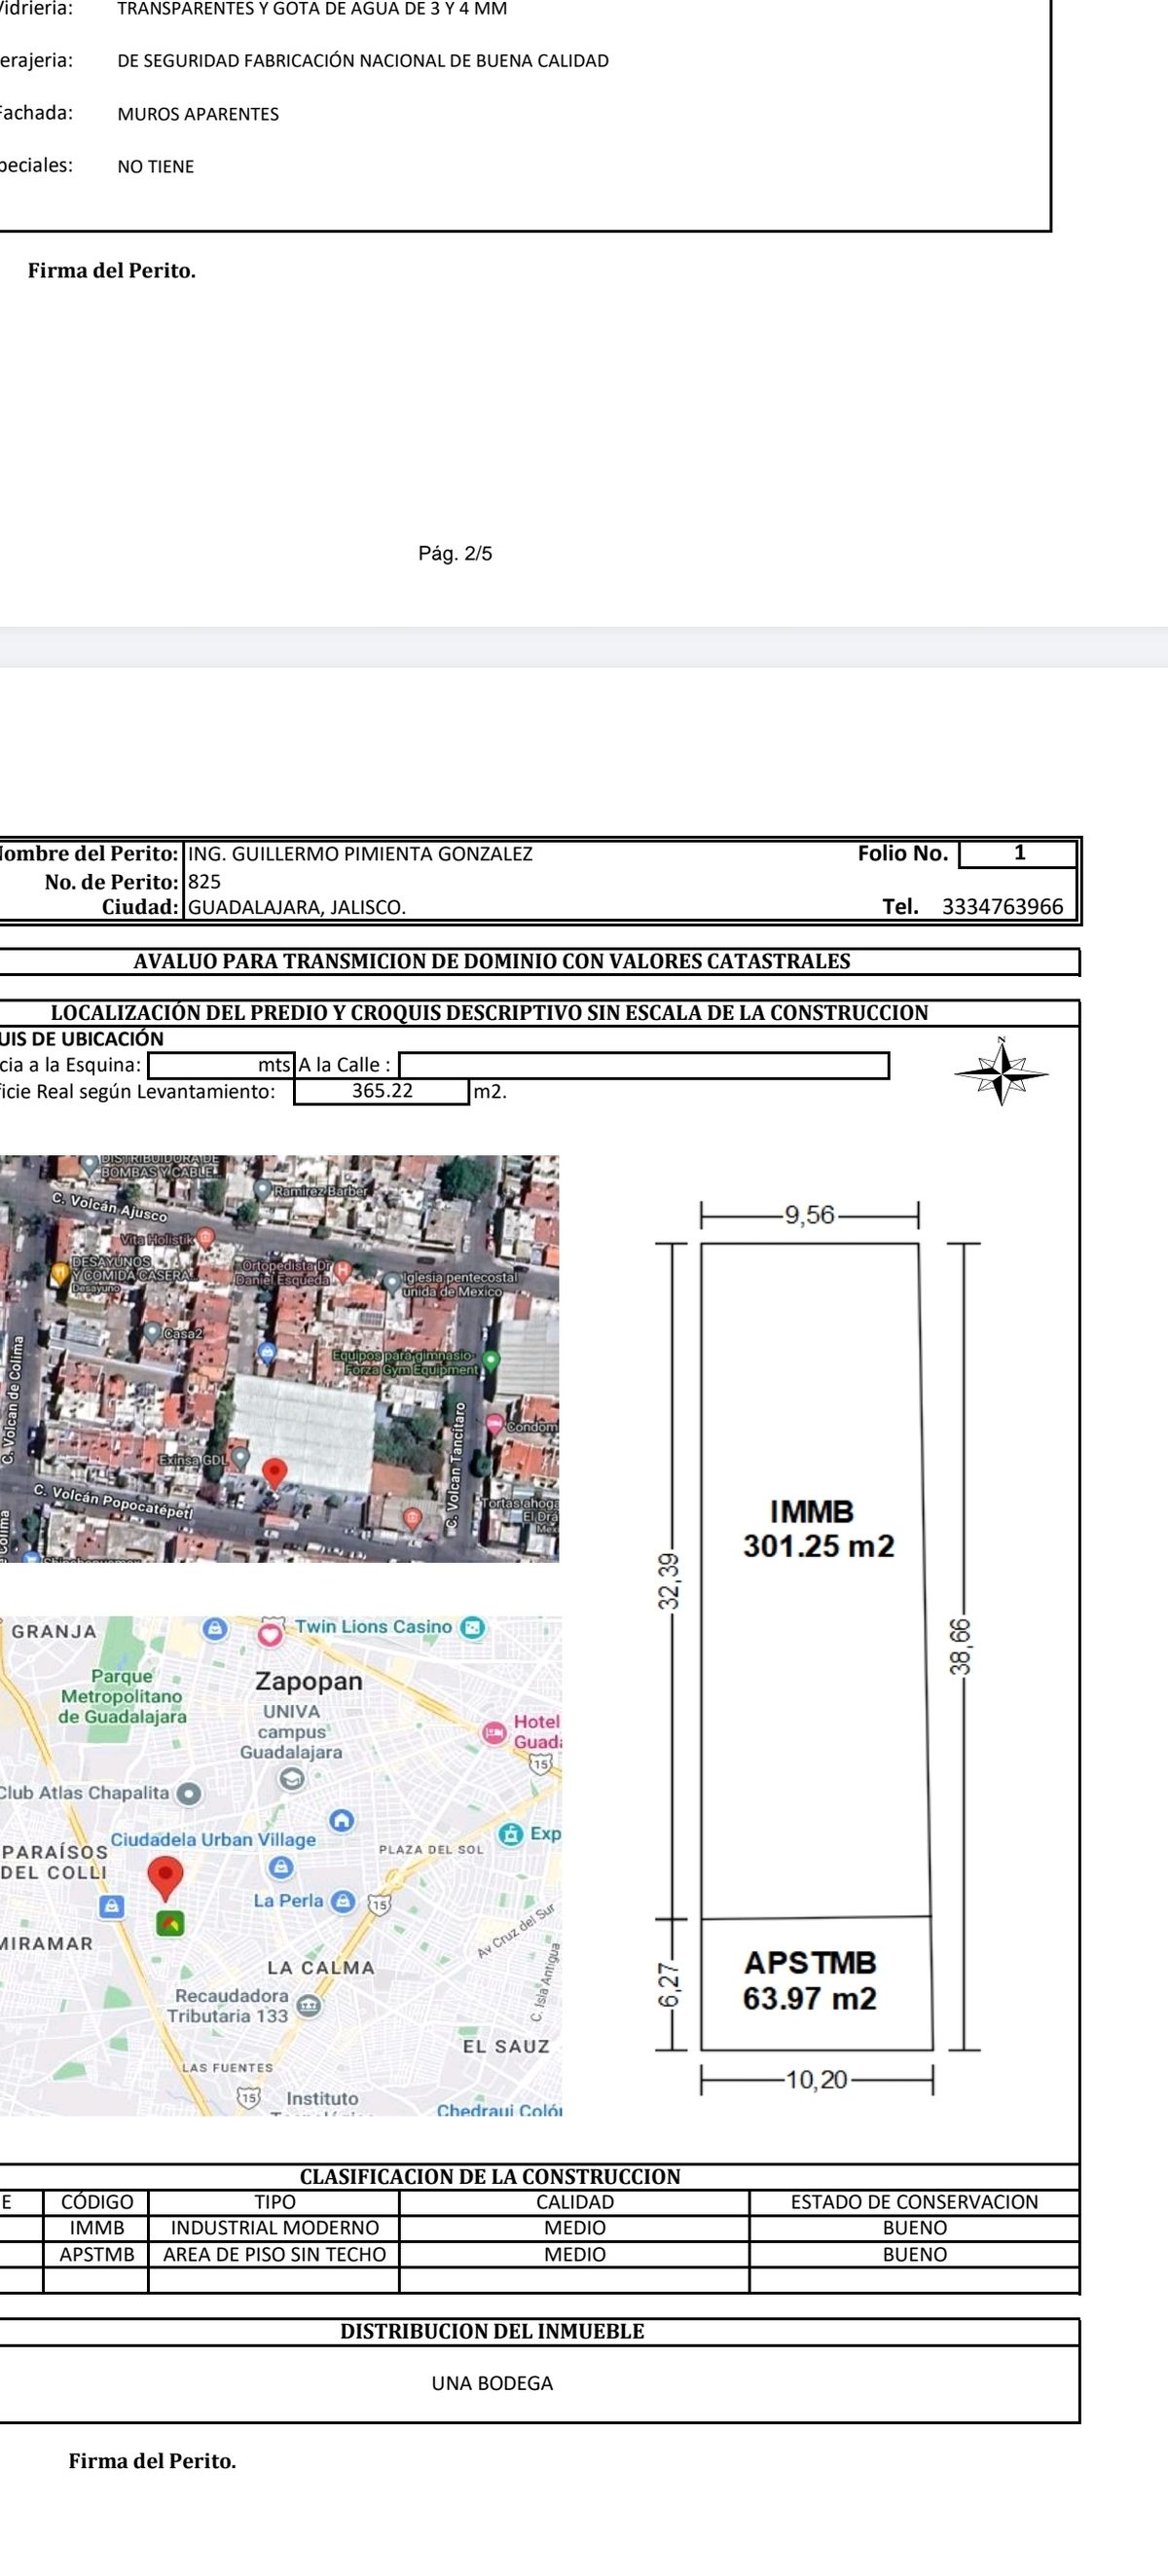Select the Iglesia pentecostal map pin
This screenshot has height=2576, width=1168.
coord(392,1282)
